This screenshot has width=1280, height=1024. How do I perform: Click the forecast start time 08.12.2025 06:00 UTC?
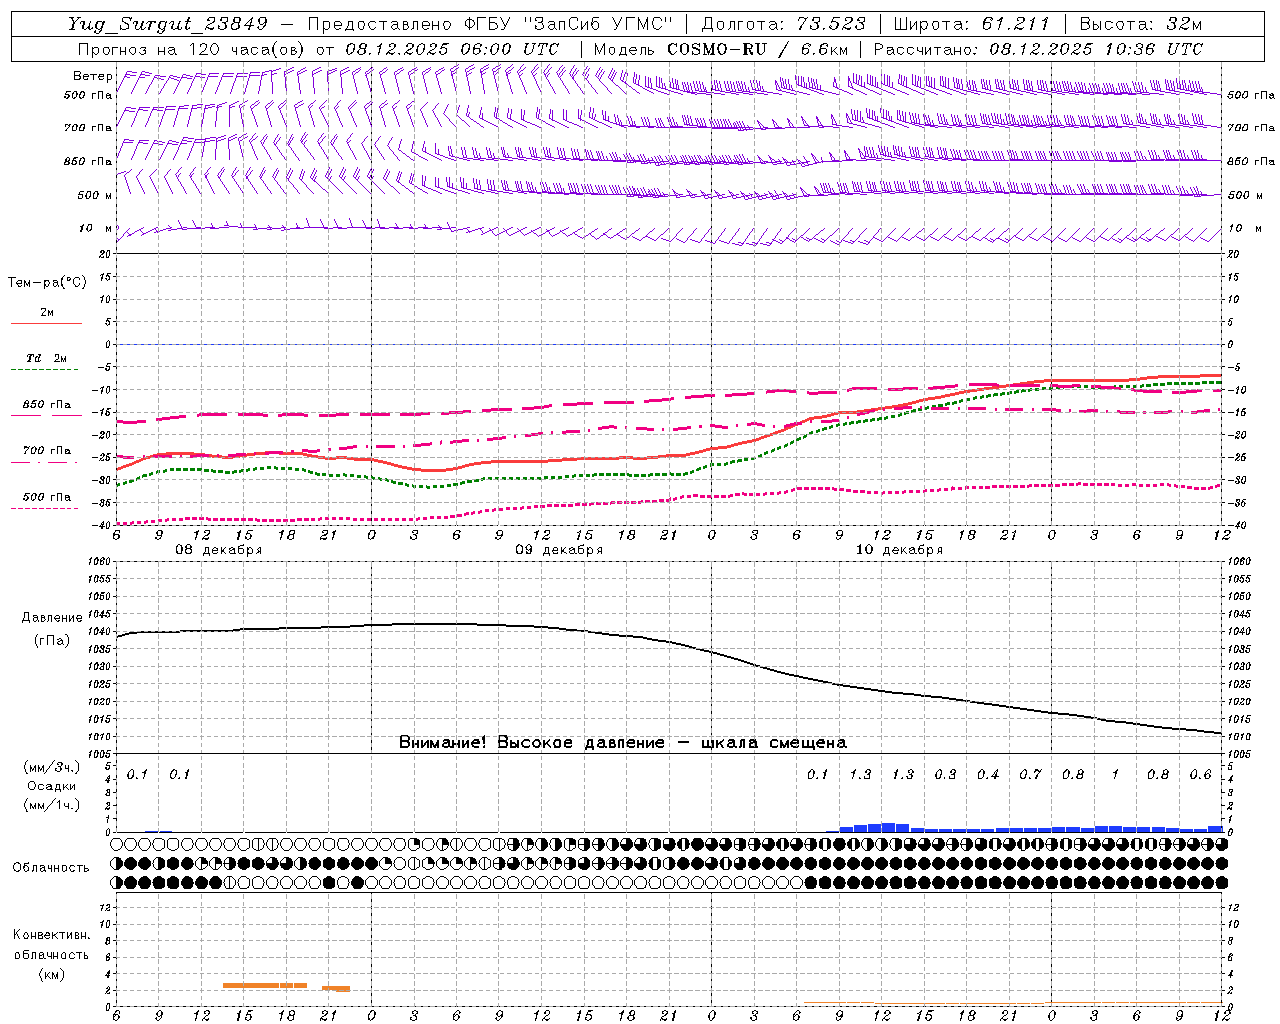(452, 49)
